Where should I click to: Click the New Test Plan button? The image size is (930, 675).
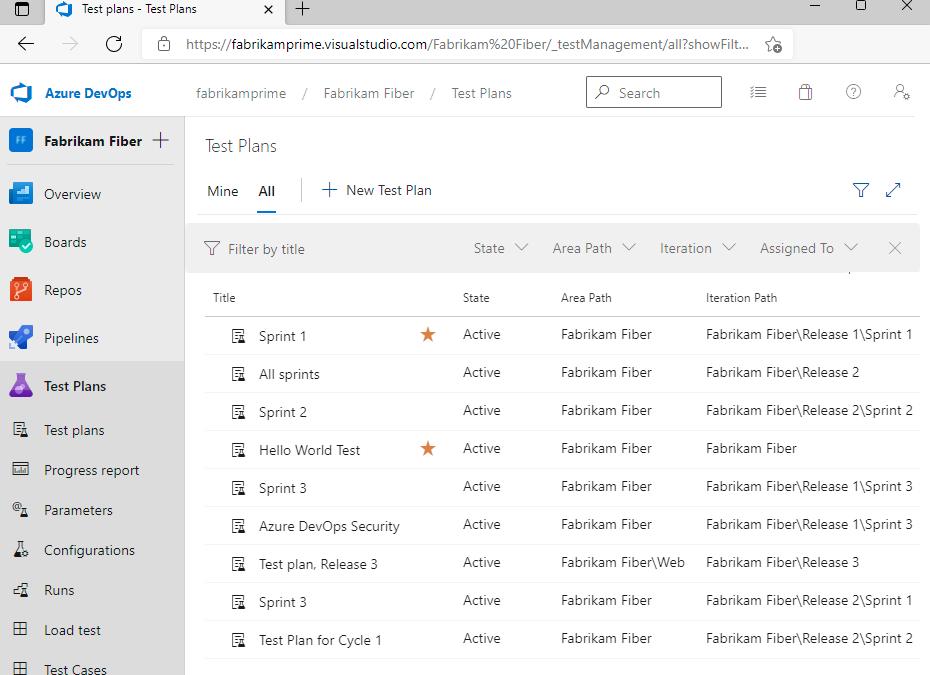[377, 190]
